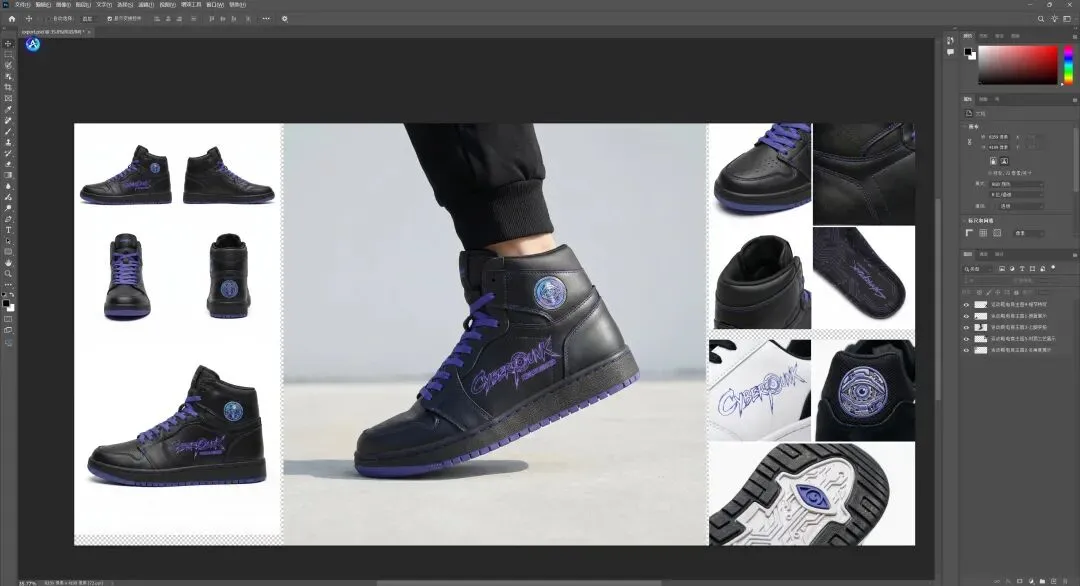Click the rainbow hue slider strip

click(1068, 65)
